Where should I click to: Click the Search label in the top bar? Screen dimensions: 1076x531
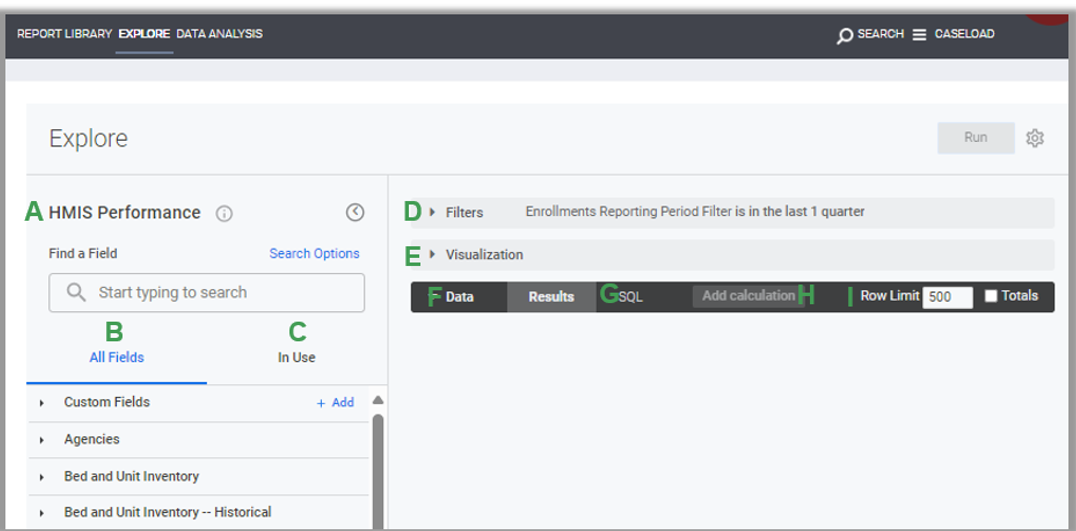pyautogui.click(x=880, y=34)
